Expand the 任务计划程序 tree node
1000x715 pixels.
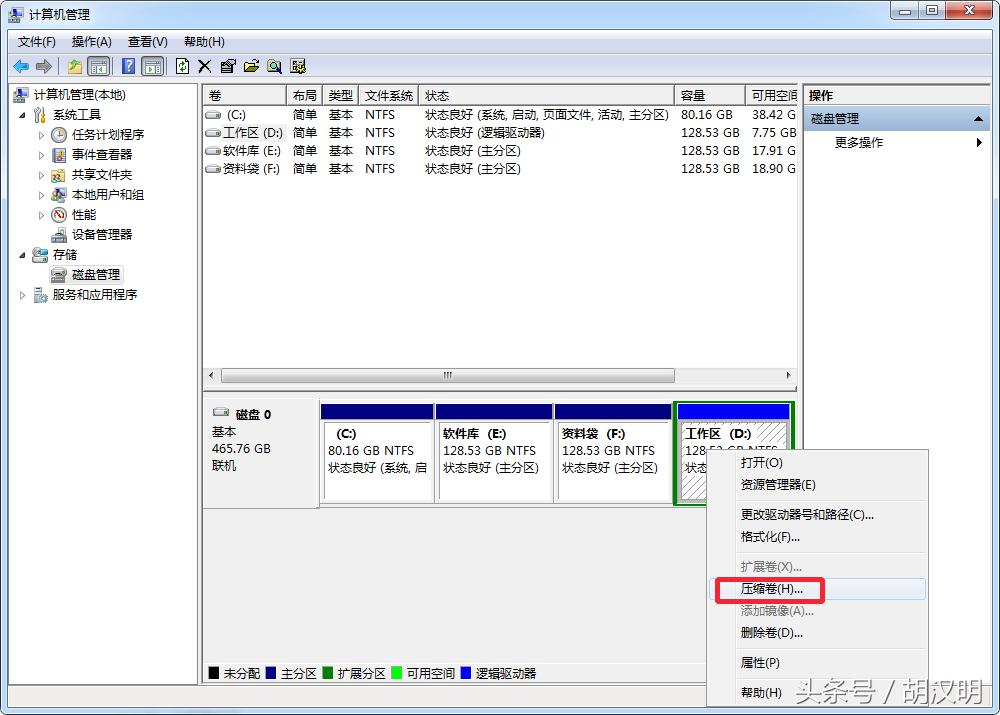41,135
